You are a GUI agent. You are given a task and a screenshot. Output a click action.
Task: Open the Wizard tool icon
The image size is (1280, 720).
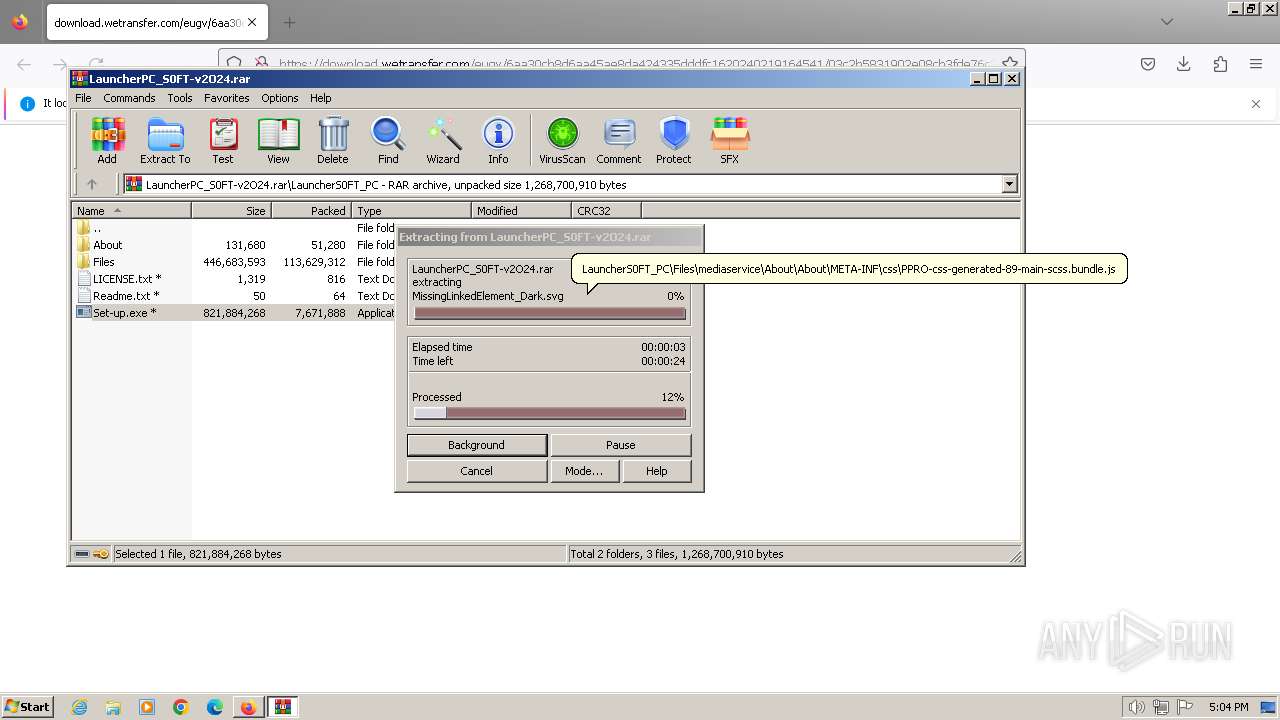coord(443,141)
